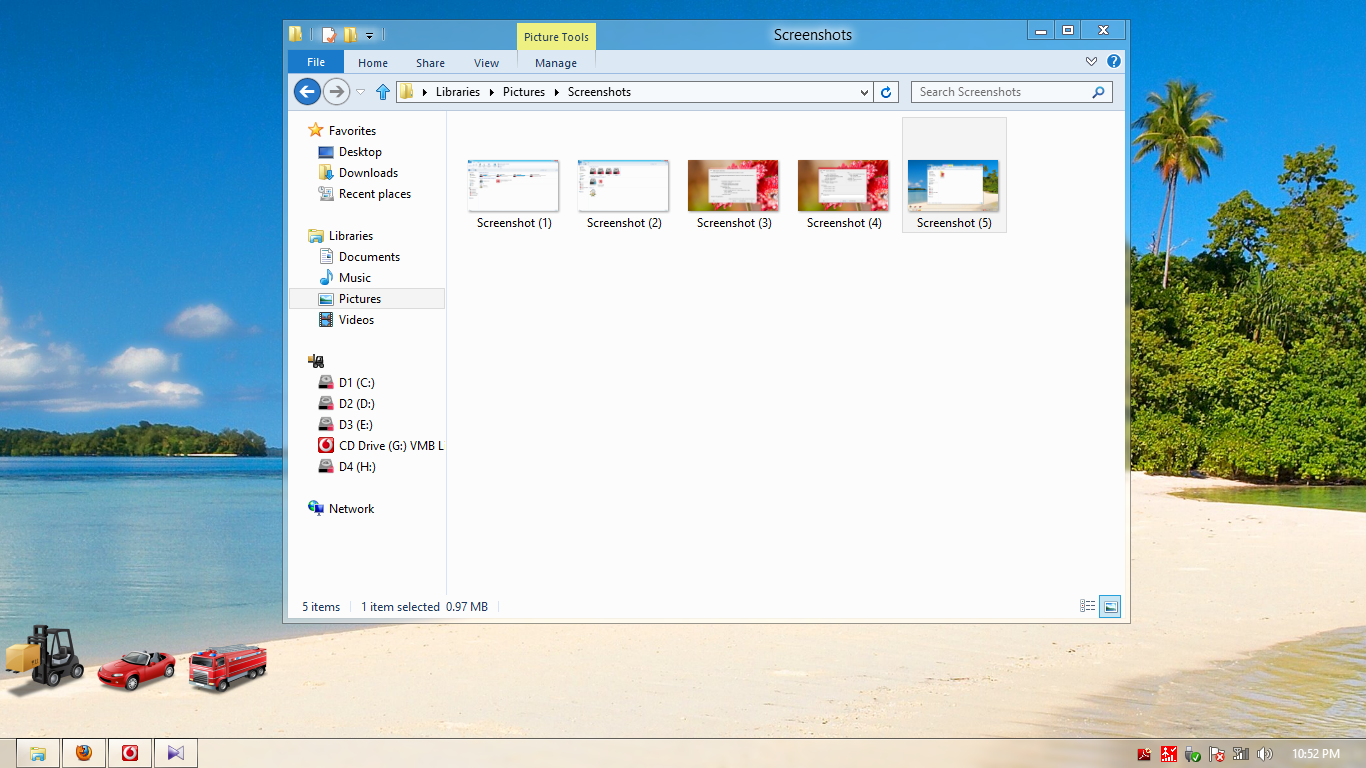Click the Help question mark button
Screen dimensions: 1366x768
pyautogui.click(x=1113, y=61)
